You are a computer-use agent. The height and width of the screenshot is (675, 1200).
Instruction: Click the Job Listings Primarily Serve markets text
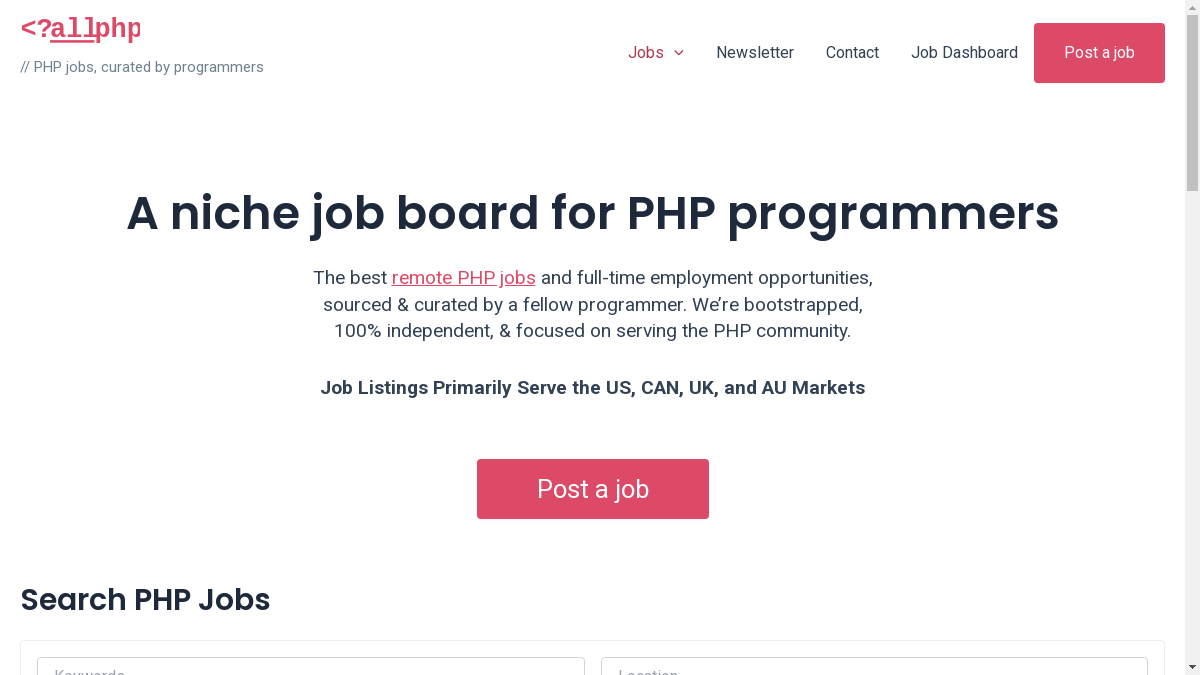(x=592, y=388)
